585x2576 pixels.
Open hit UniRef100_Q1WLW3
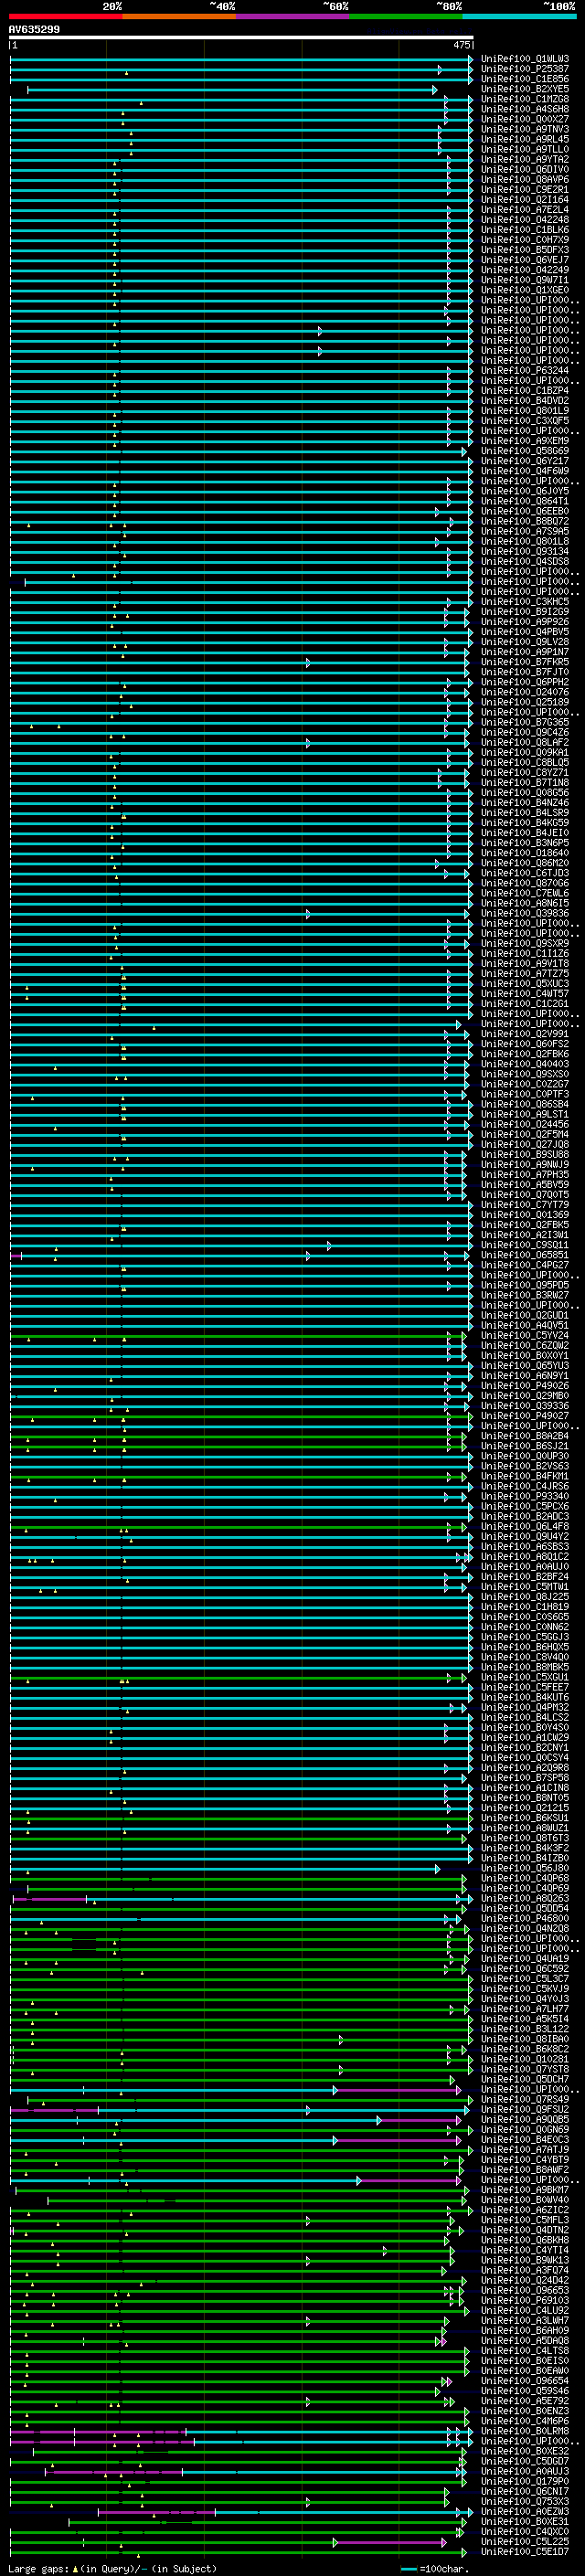525,59
